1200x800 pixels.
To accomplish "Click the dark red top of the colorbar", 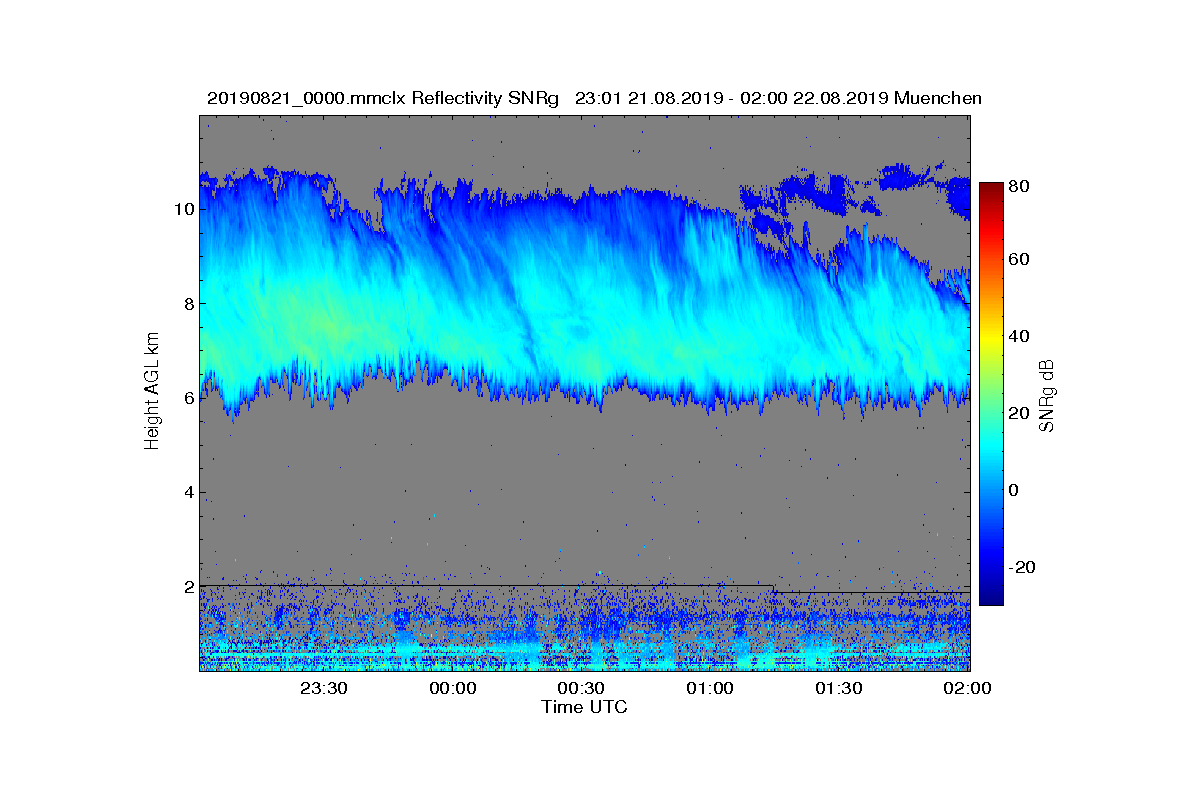I will pyautogui.click(x=991, y=189).
